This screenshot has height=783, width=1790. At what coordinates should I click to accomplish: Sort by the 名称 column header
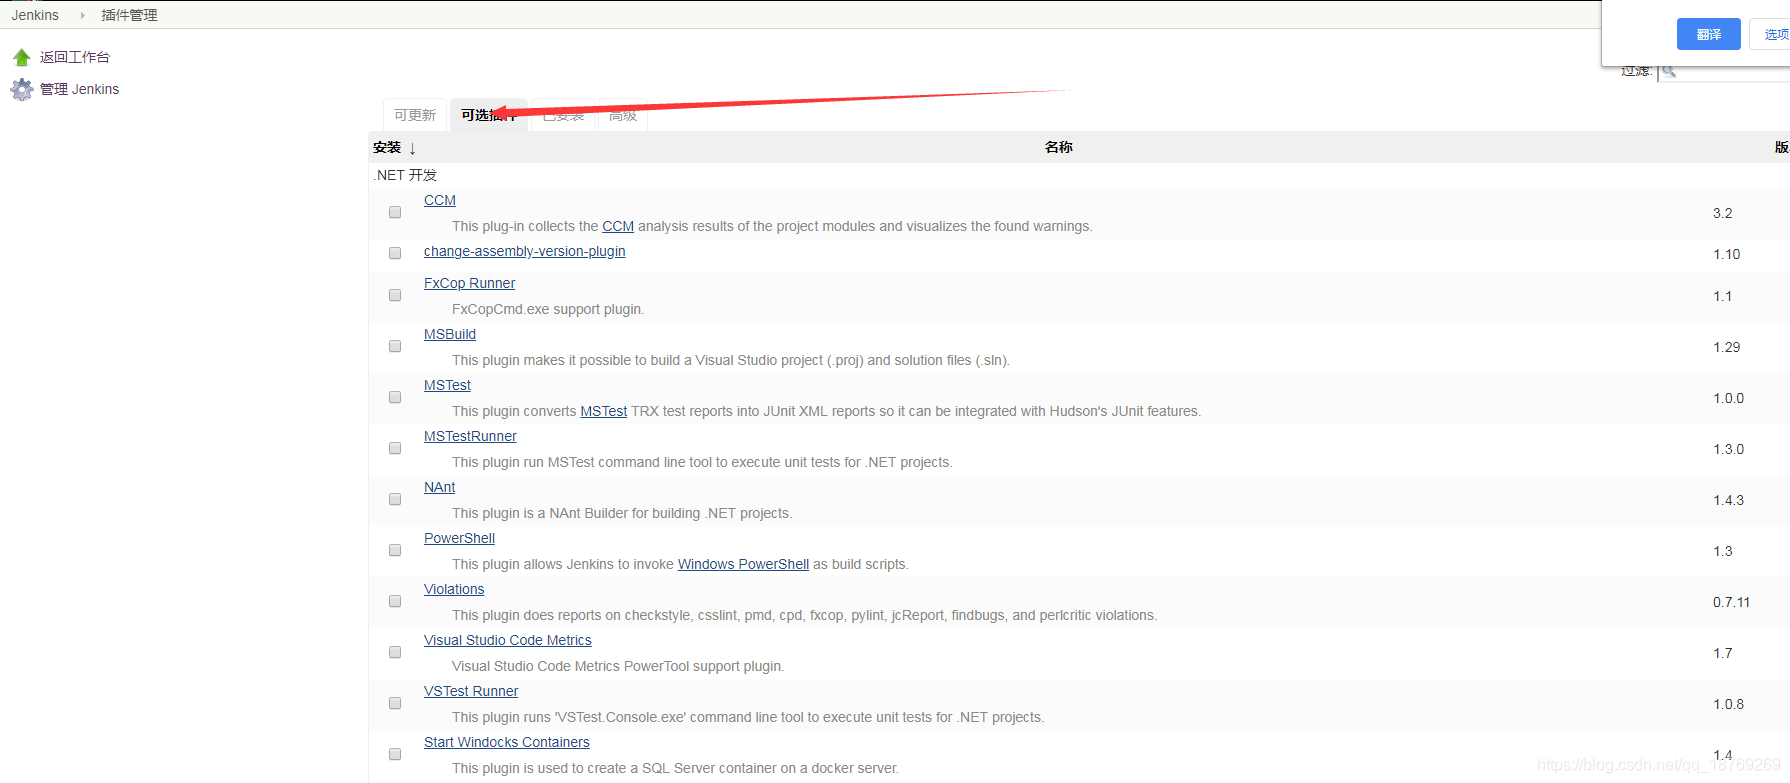click(1059, 147)
